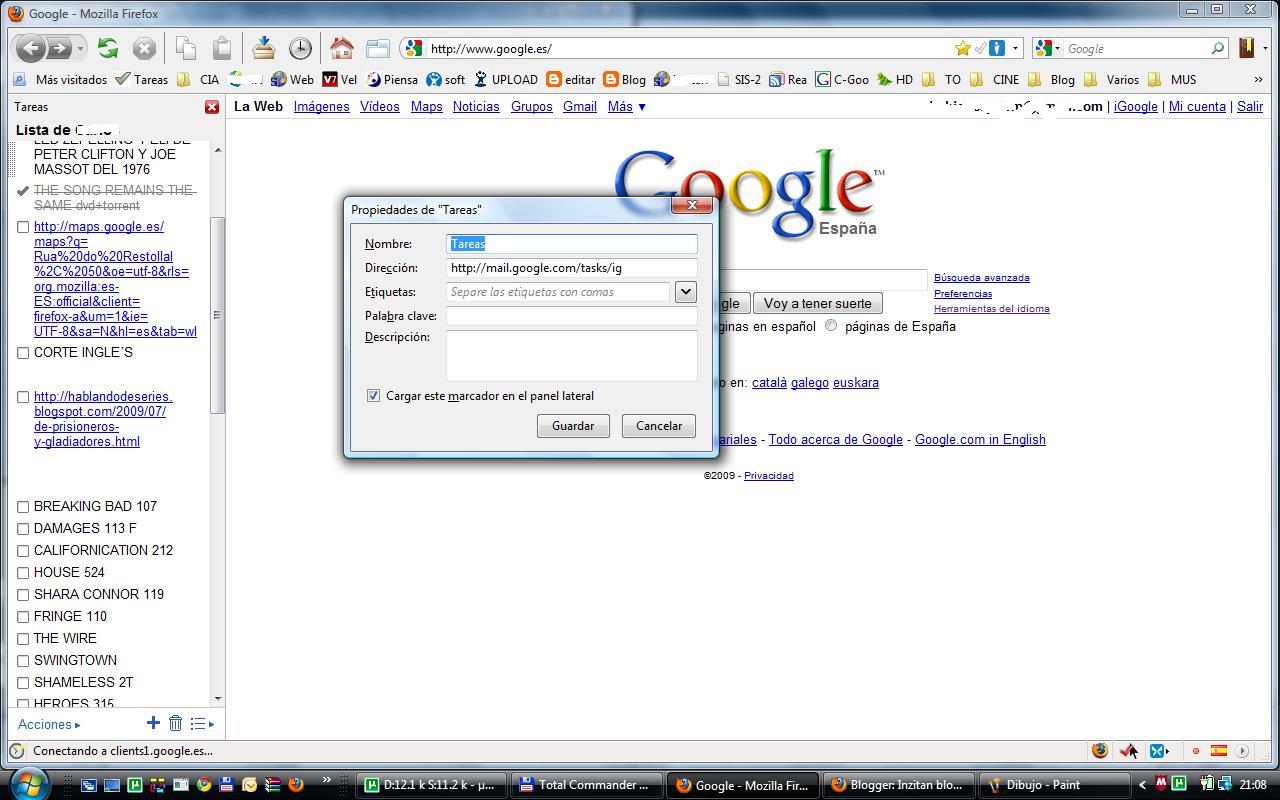This screenshot has height=800, width=1280.
Task: Close the Tareas sidebar panel
Action: coord(212,107)
